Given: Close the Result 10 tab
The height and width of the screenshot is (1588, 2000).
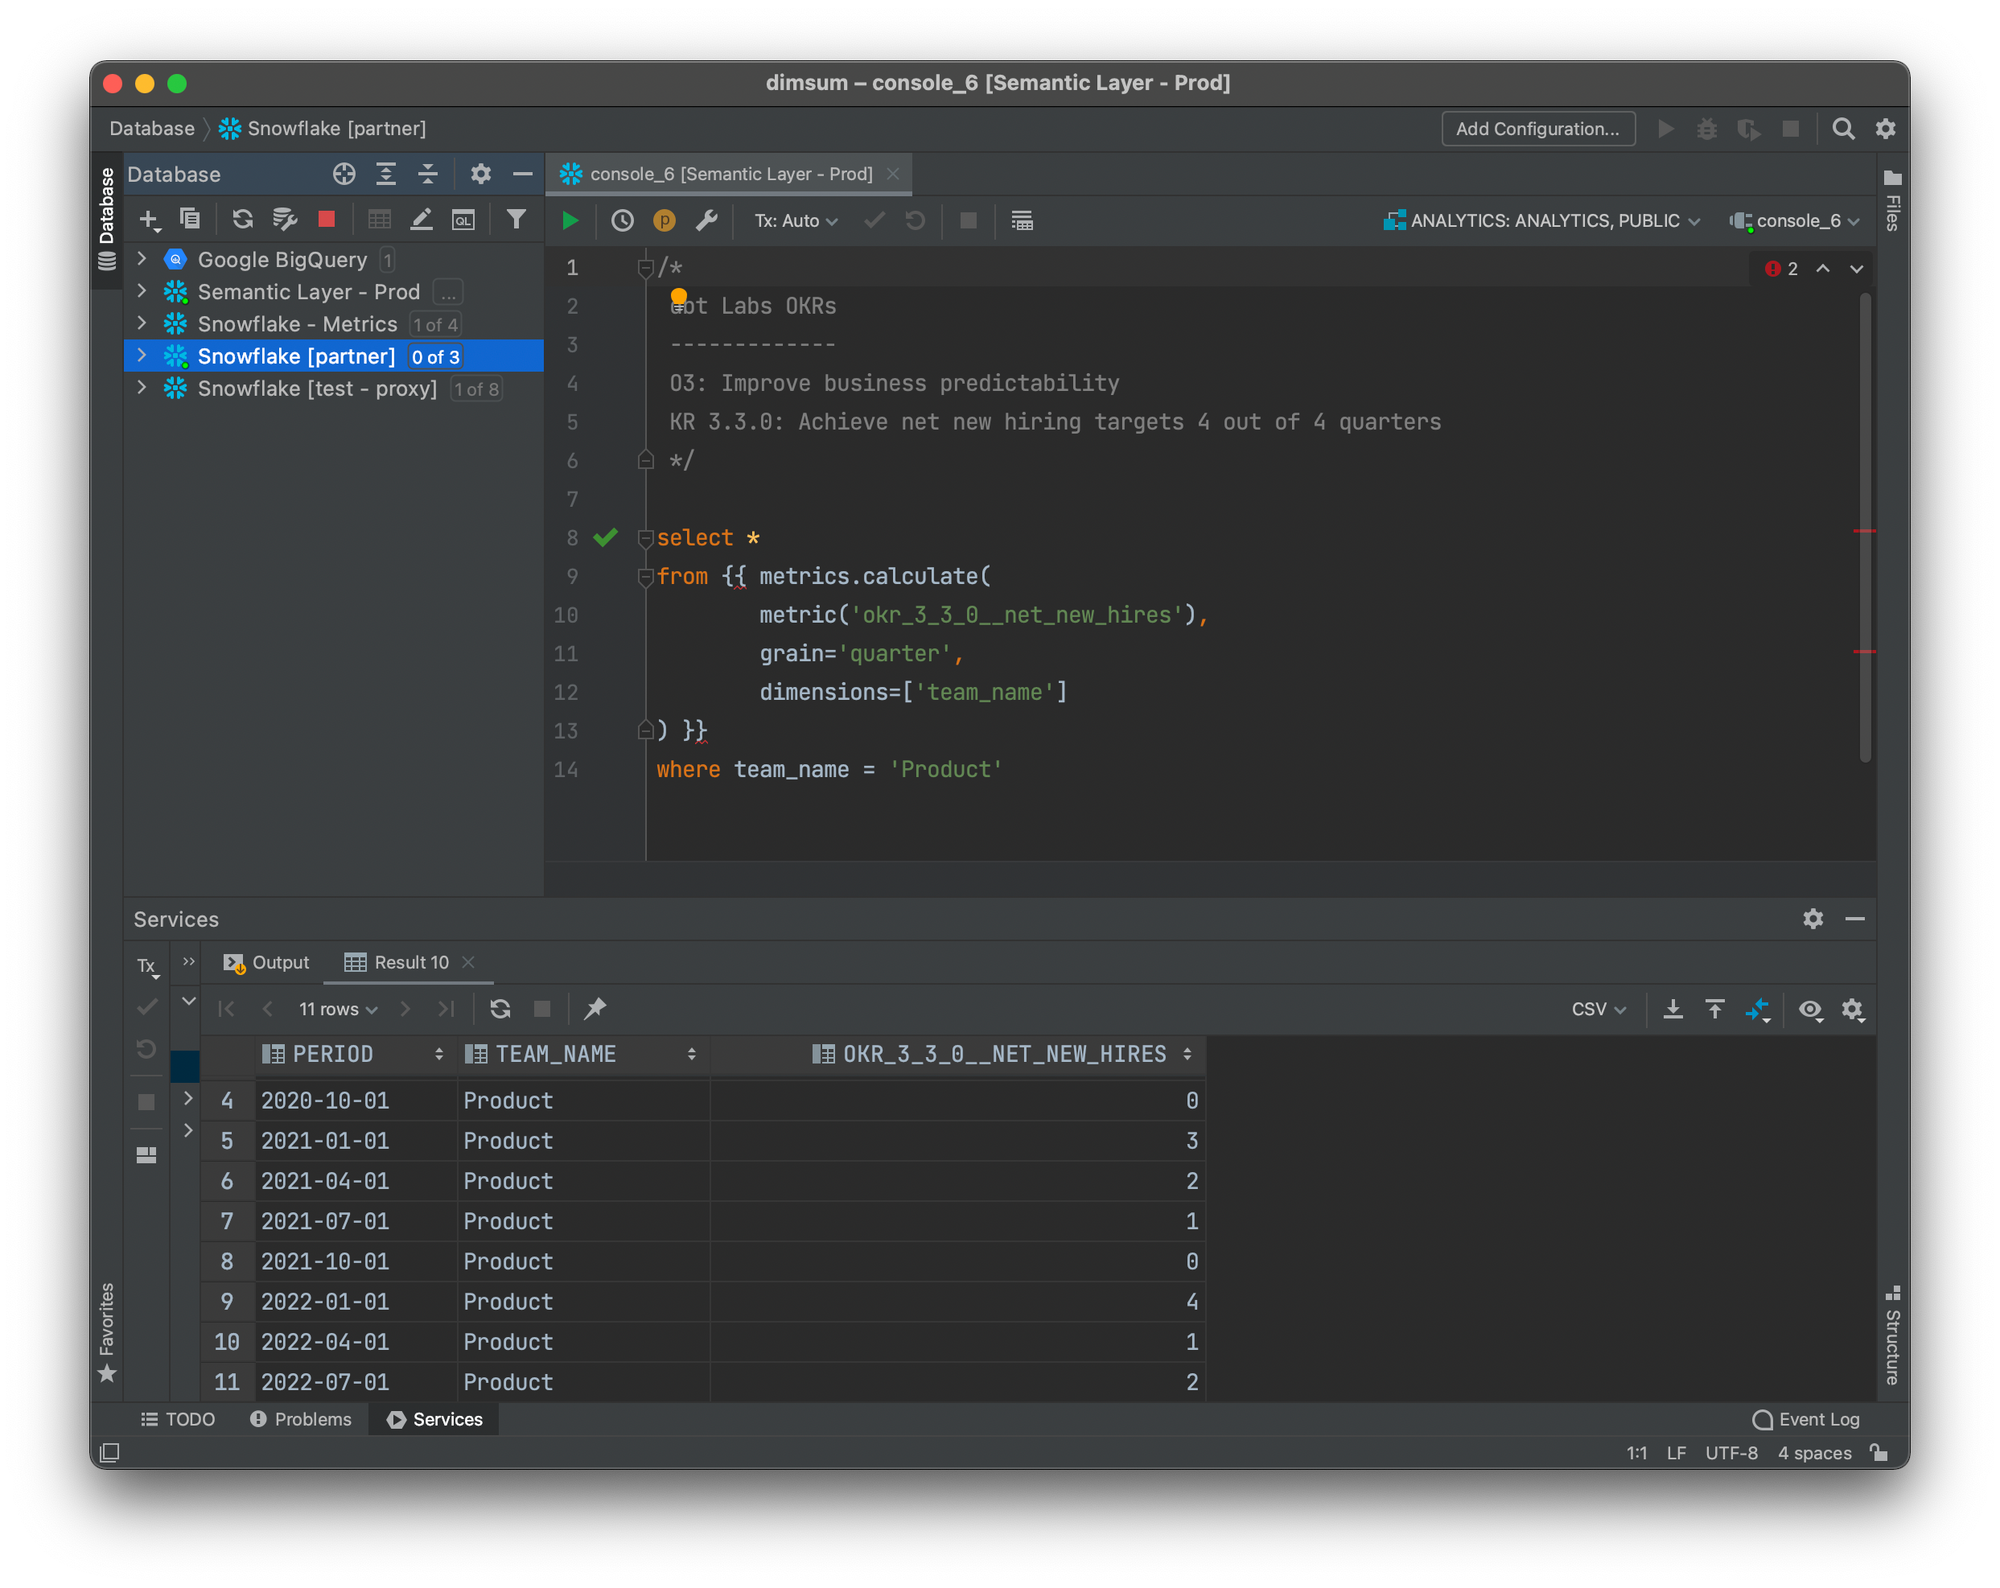Looking at the screenshot, I should click(469, 962).
